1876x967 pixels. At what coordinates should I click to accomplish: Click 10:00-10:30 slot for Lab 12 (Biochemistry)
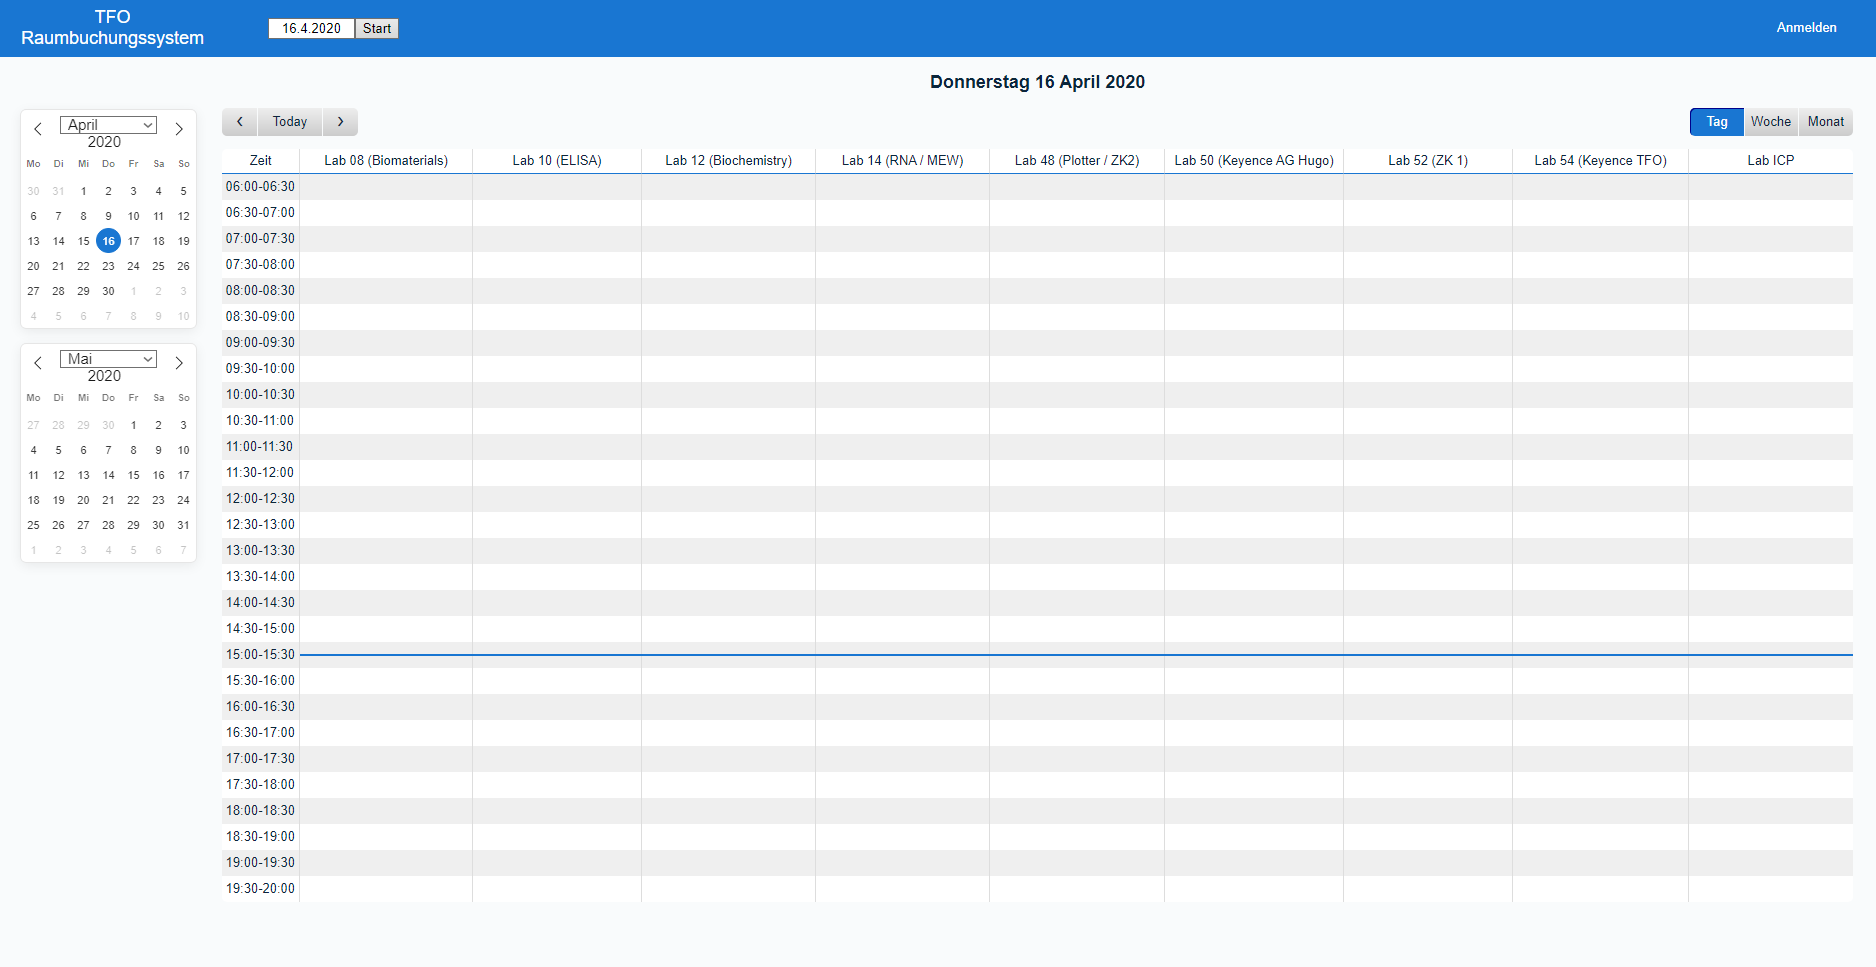[728, 395]
